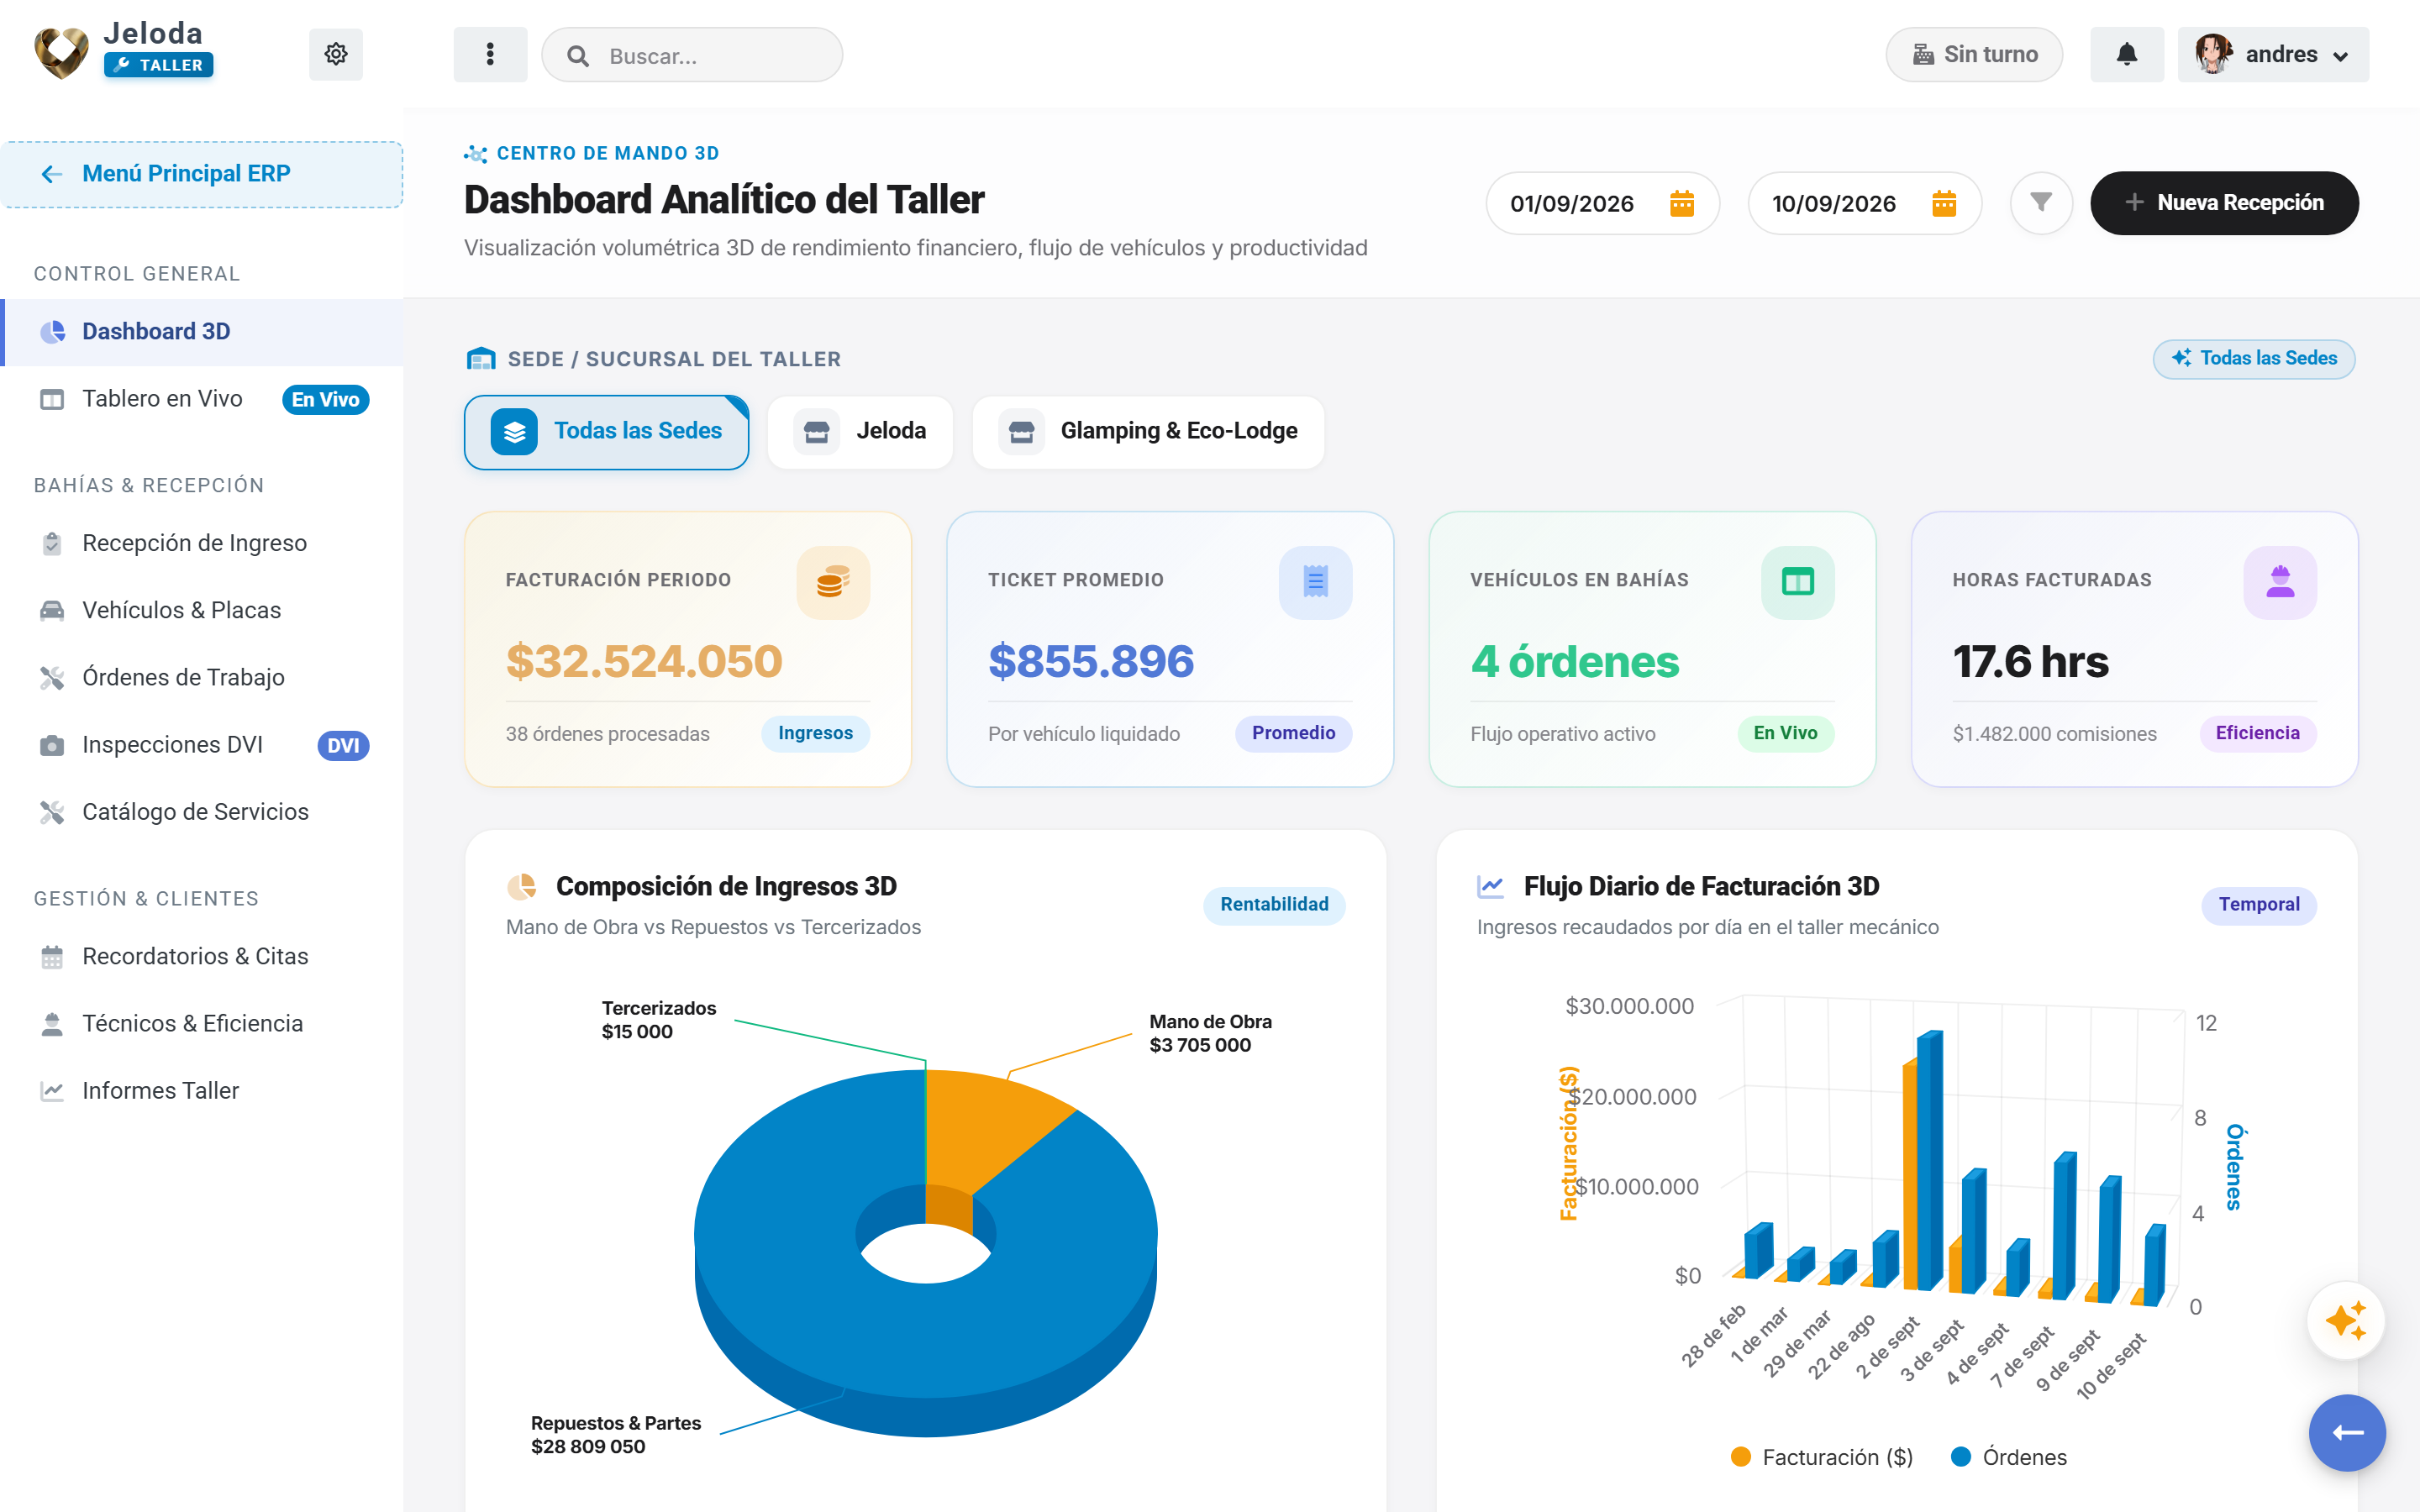The width and height of the screenshot is (2420, 1512).
Task: Click the Vehículos en Bahías table icon
Action: tap(1797, 582)
